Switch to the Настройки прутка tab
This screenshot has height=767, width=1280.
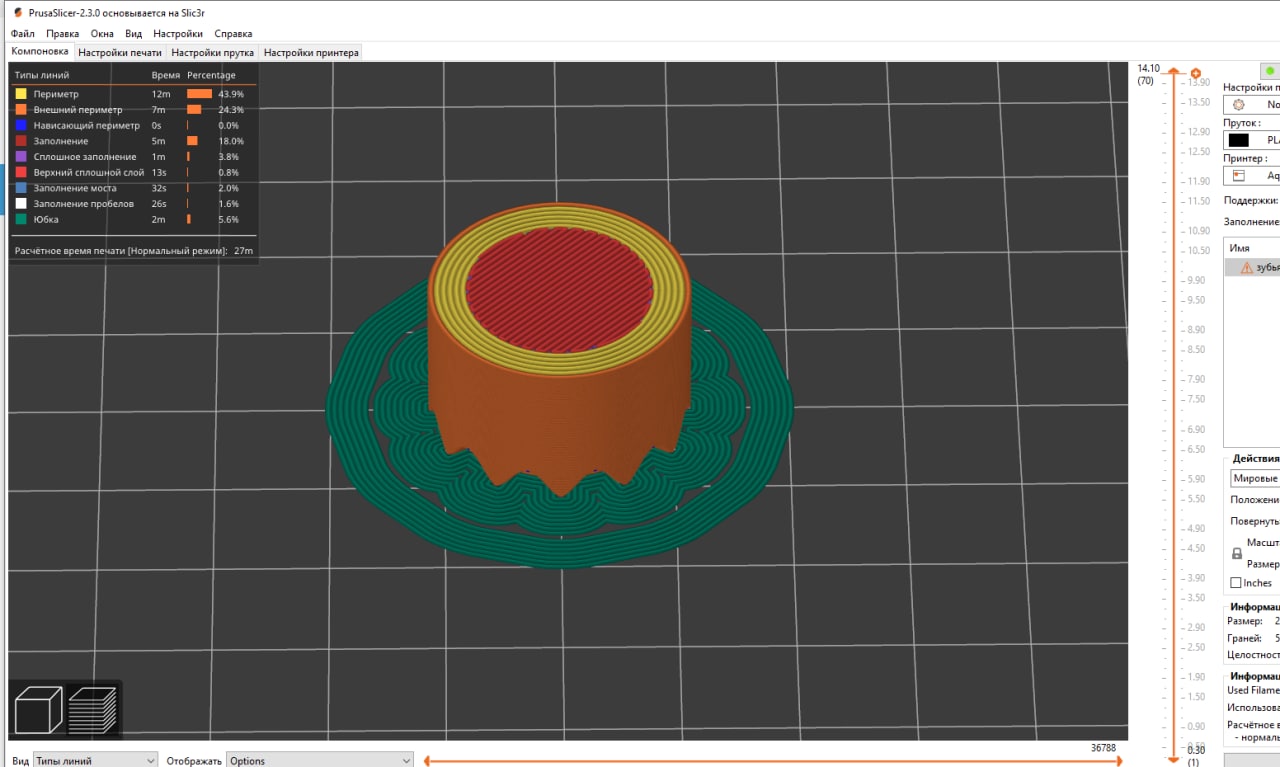pyautogui.click(x=212, y=52)
